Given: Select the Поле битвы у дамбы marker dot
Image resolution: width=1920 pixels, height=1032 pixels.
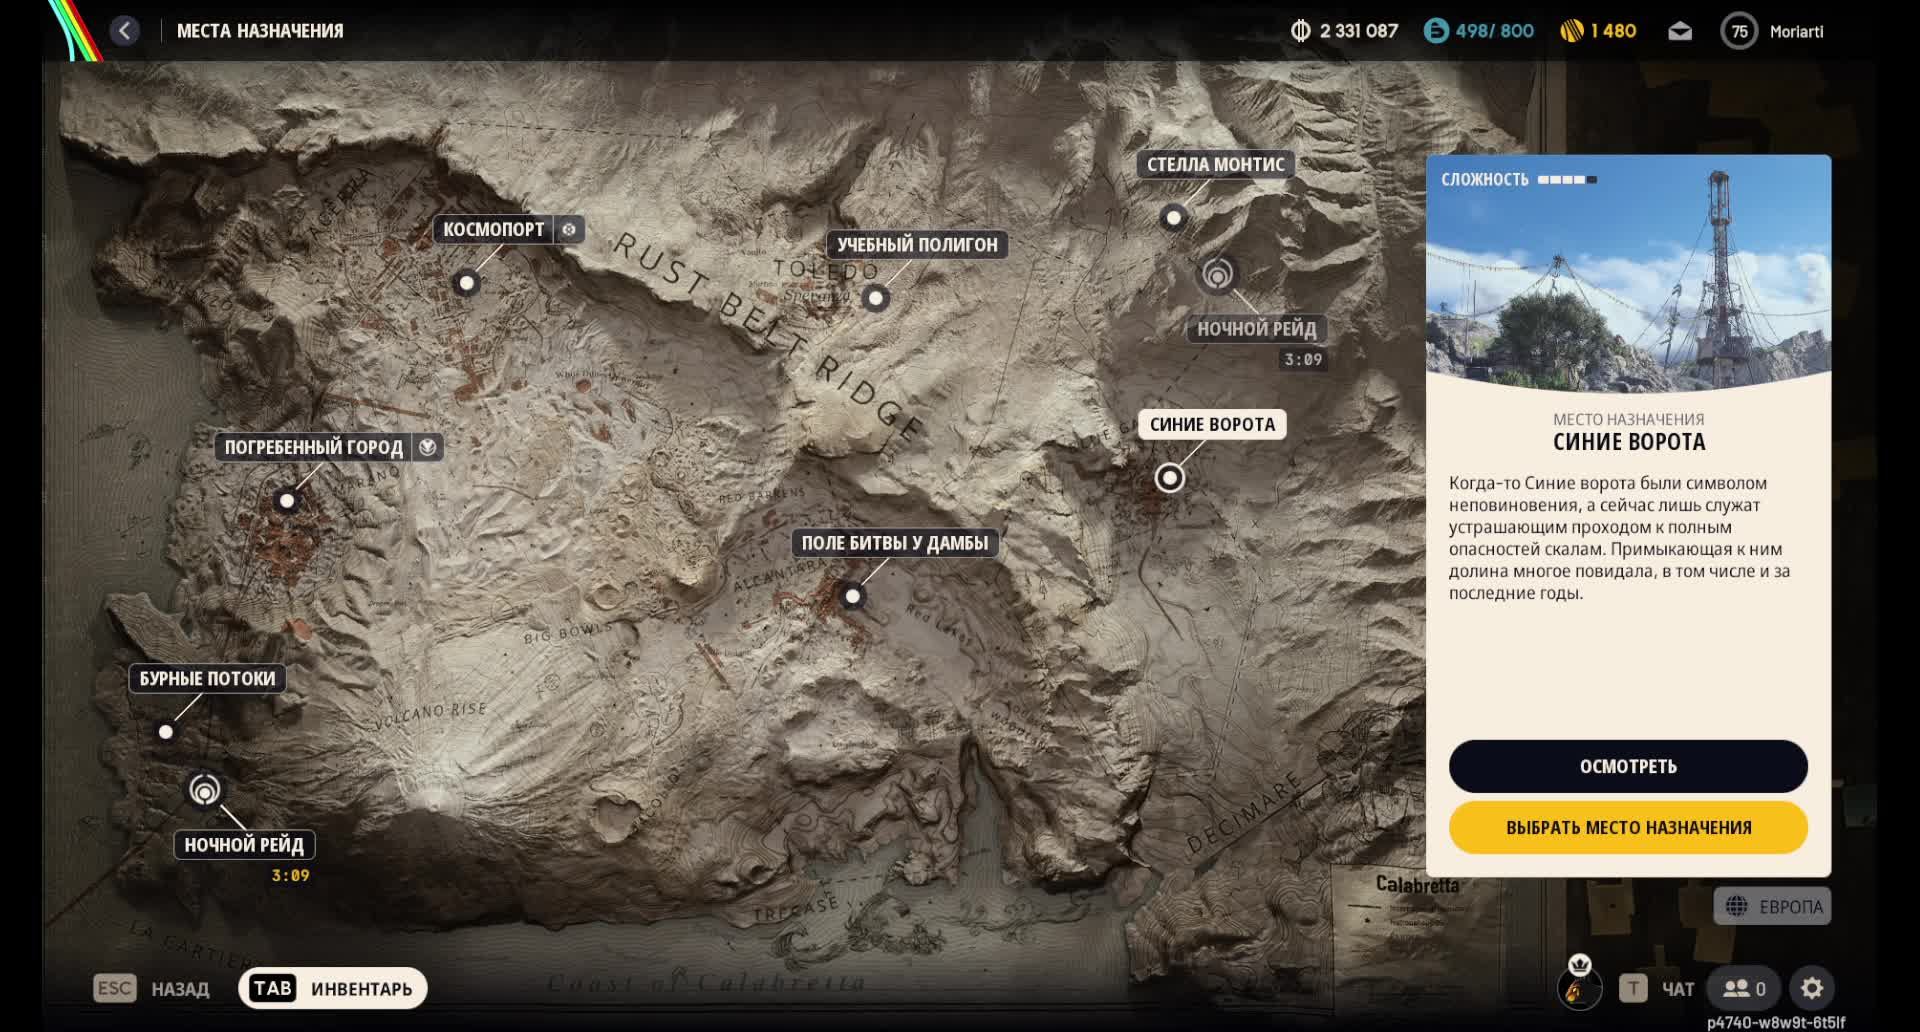Looking at the screenshot, I should (x=852, y=596).
